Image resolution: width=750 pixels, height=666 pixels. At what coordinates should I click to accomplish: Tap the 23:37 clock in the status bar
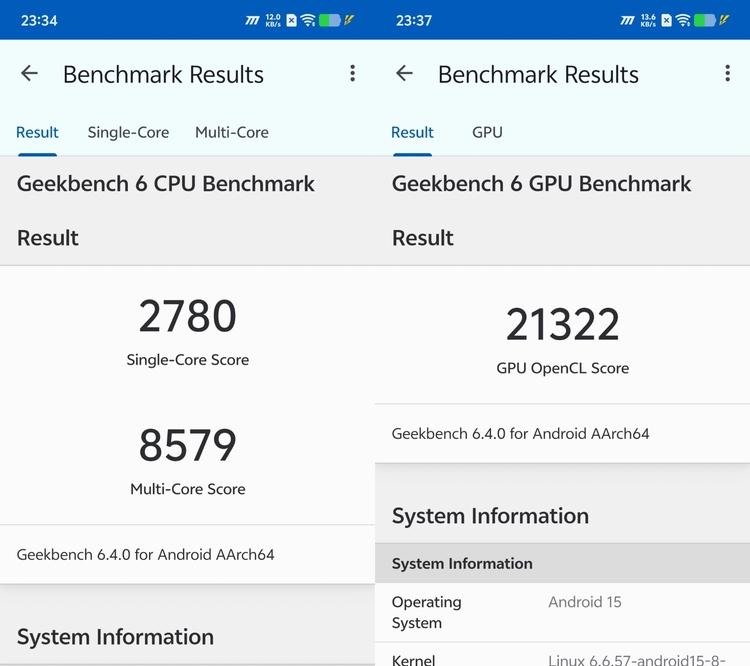(414, 21)
